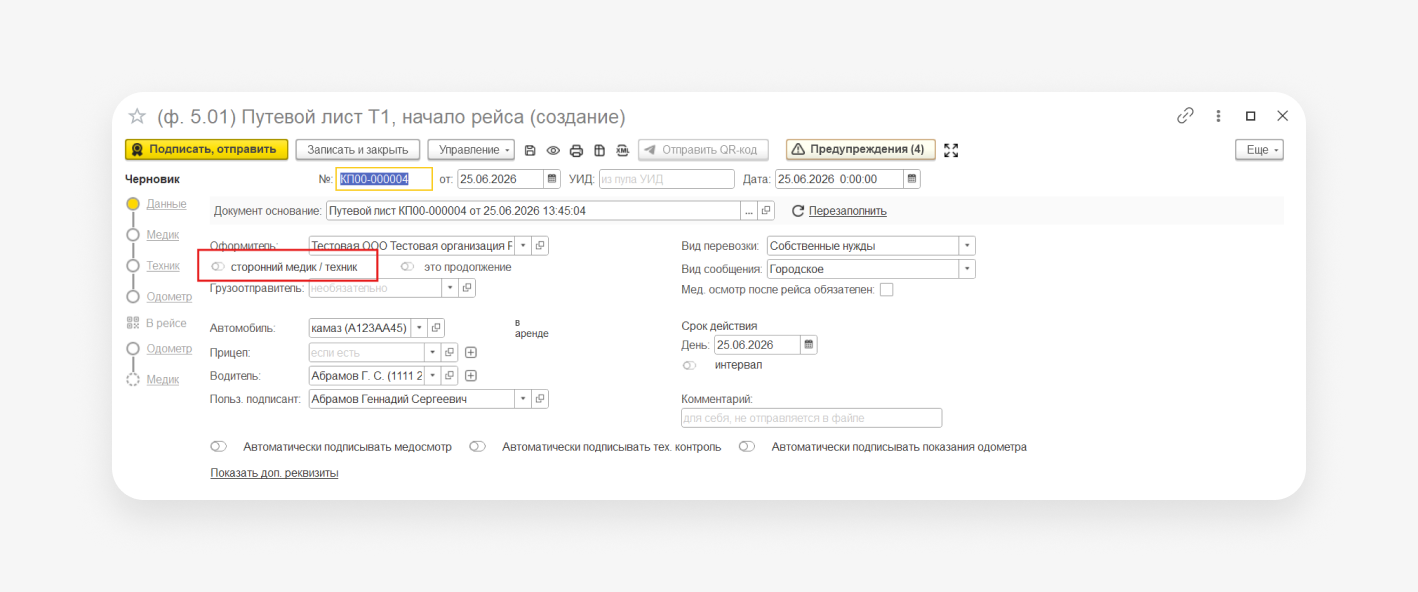Click the 'Дата' field showing 25.06.2026 0:00:00
1418x592 pixels.
pyautogui.click(x=839, y=179)
